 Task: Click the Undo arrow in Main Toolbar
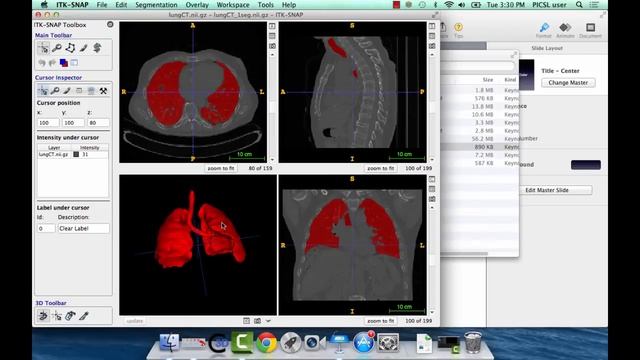pyautogui.click(x=42, y=63)
